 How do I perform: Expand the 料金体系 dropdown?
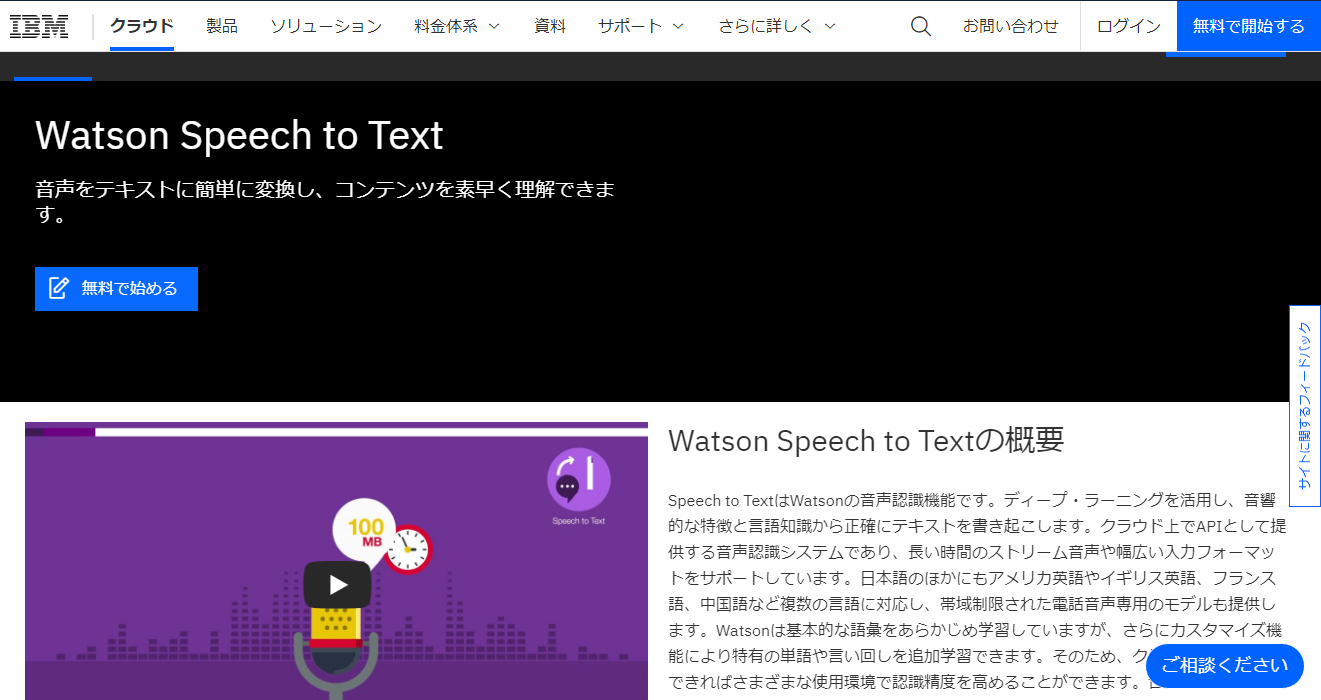point(457,26)
